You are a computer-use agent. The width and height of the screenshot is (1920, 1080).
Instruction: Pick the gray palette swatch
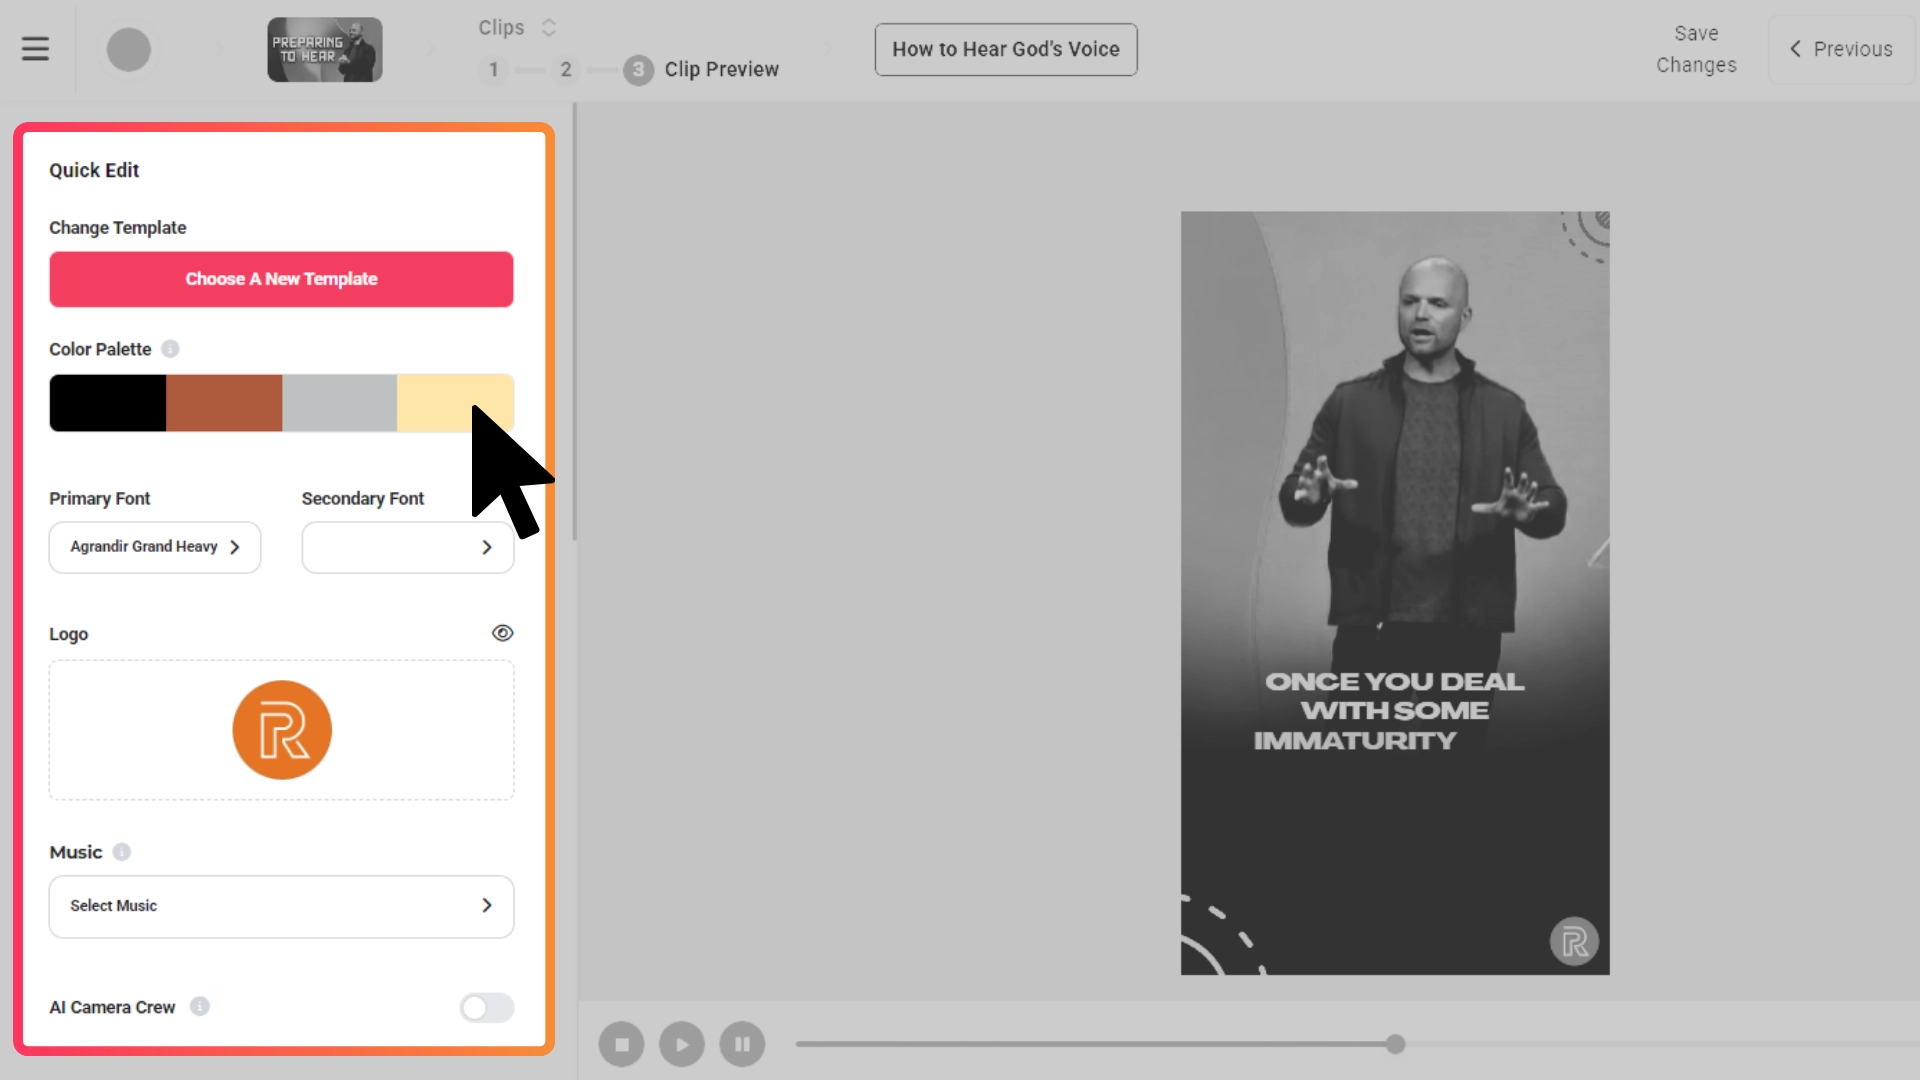click(340, 403)
